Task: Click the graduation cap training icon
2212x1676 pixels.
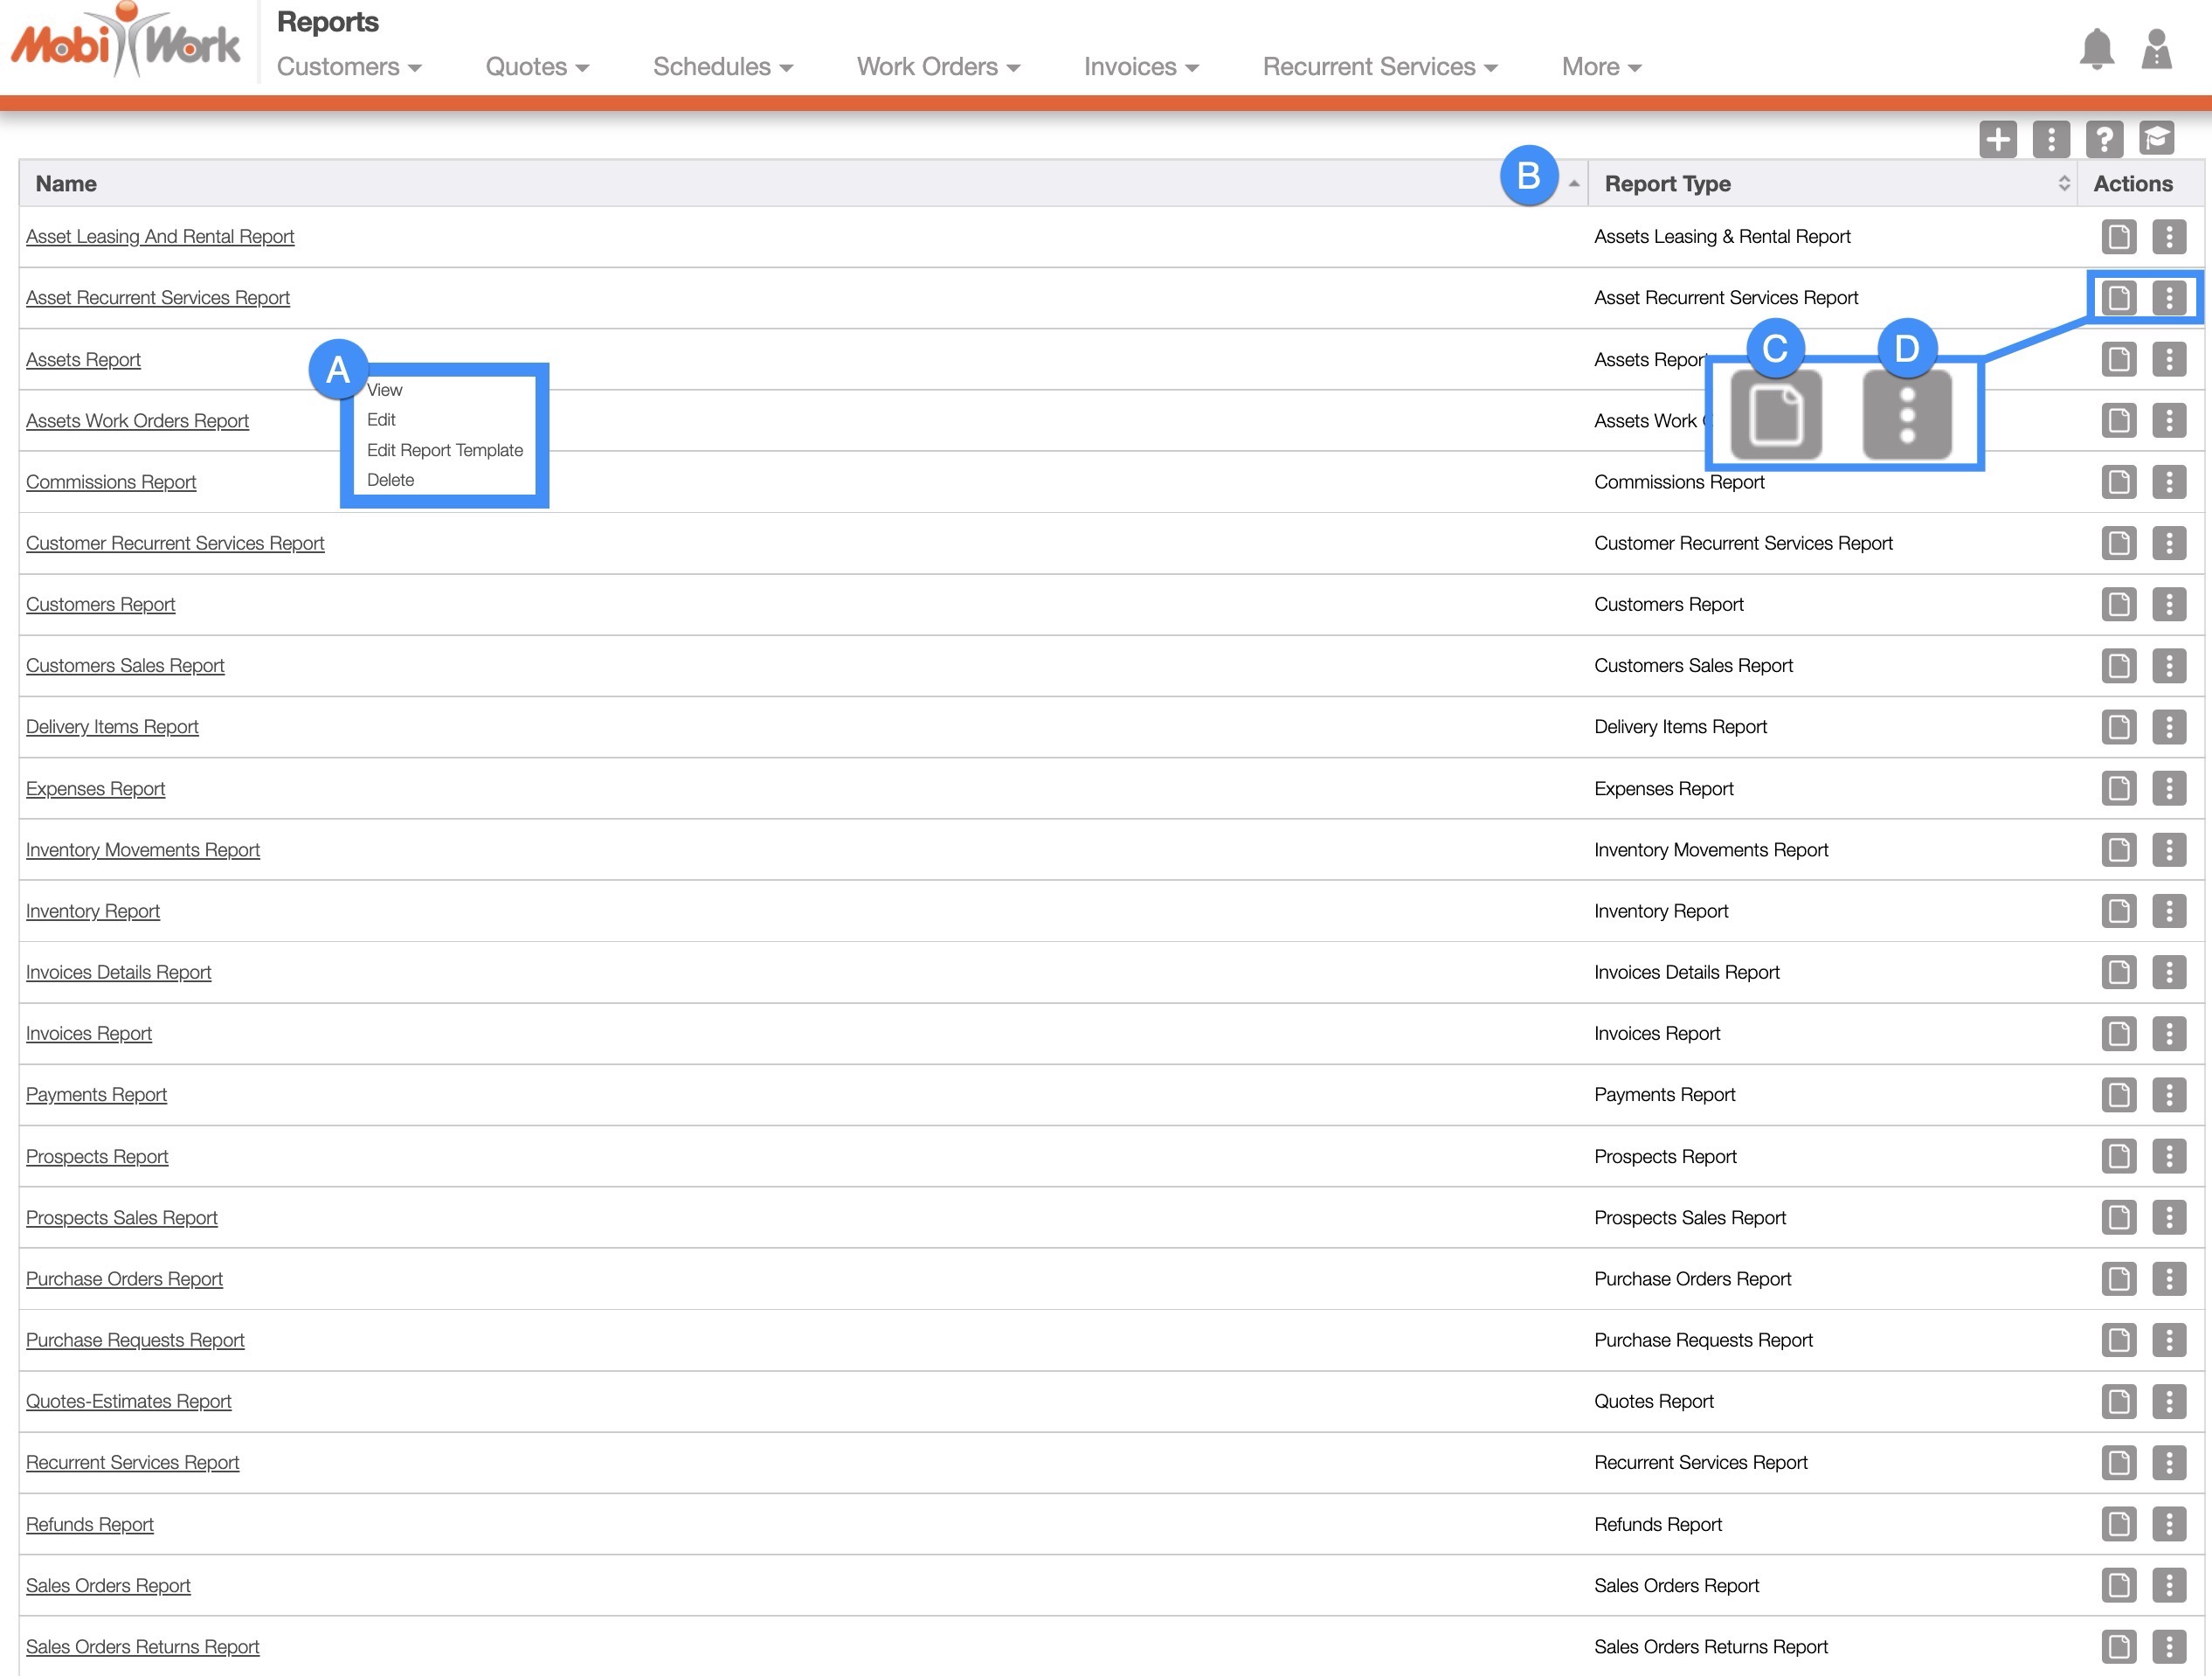Action: click(2157, 139)
